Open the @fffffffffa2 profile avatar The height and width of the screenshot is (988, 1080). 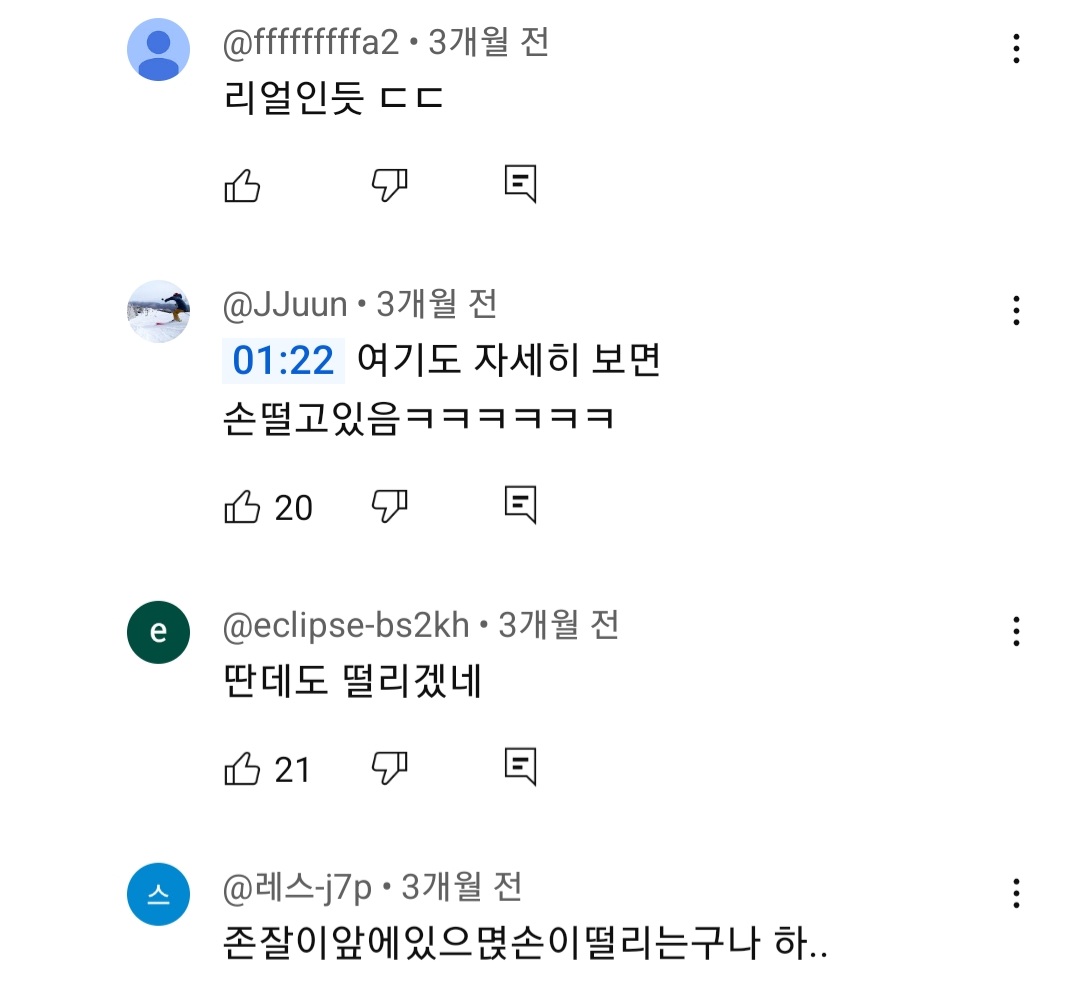159,49
